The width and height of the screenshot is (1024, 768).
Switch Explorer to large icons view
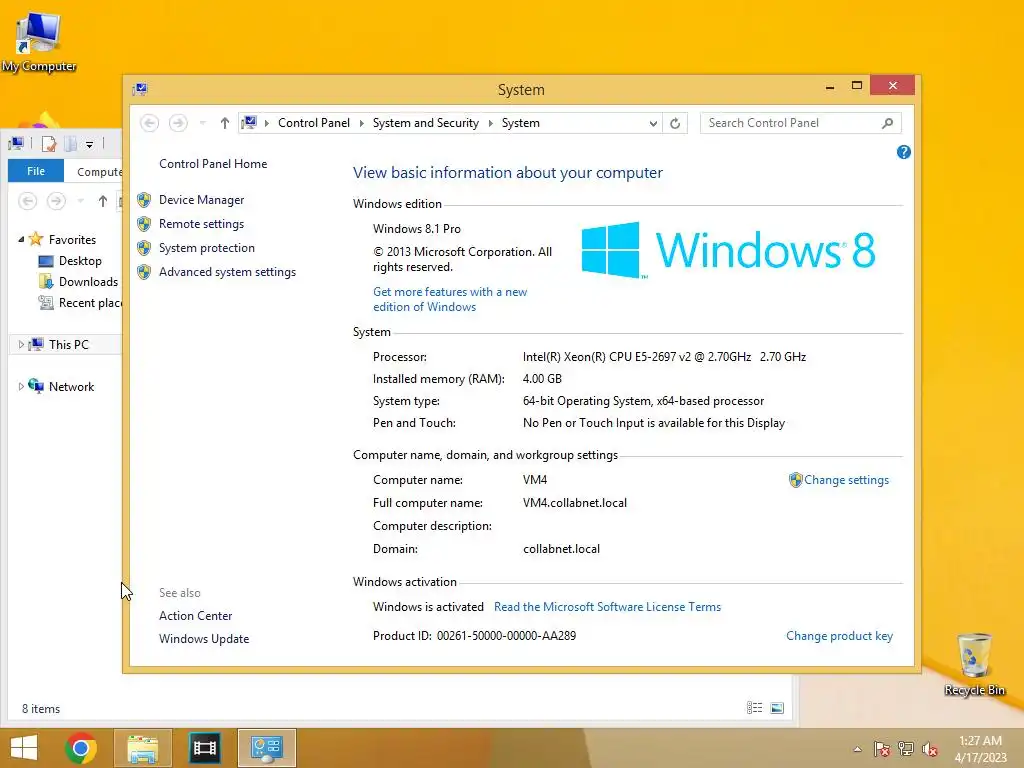(x=777, y=708)
